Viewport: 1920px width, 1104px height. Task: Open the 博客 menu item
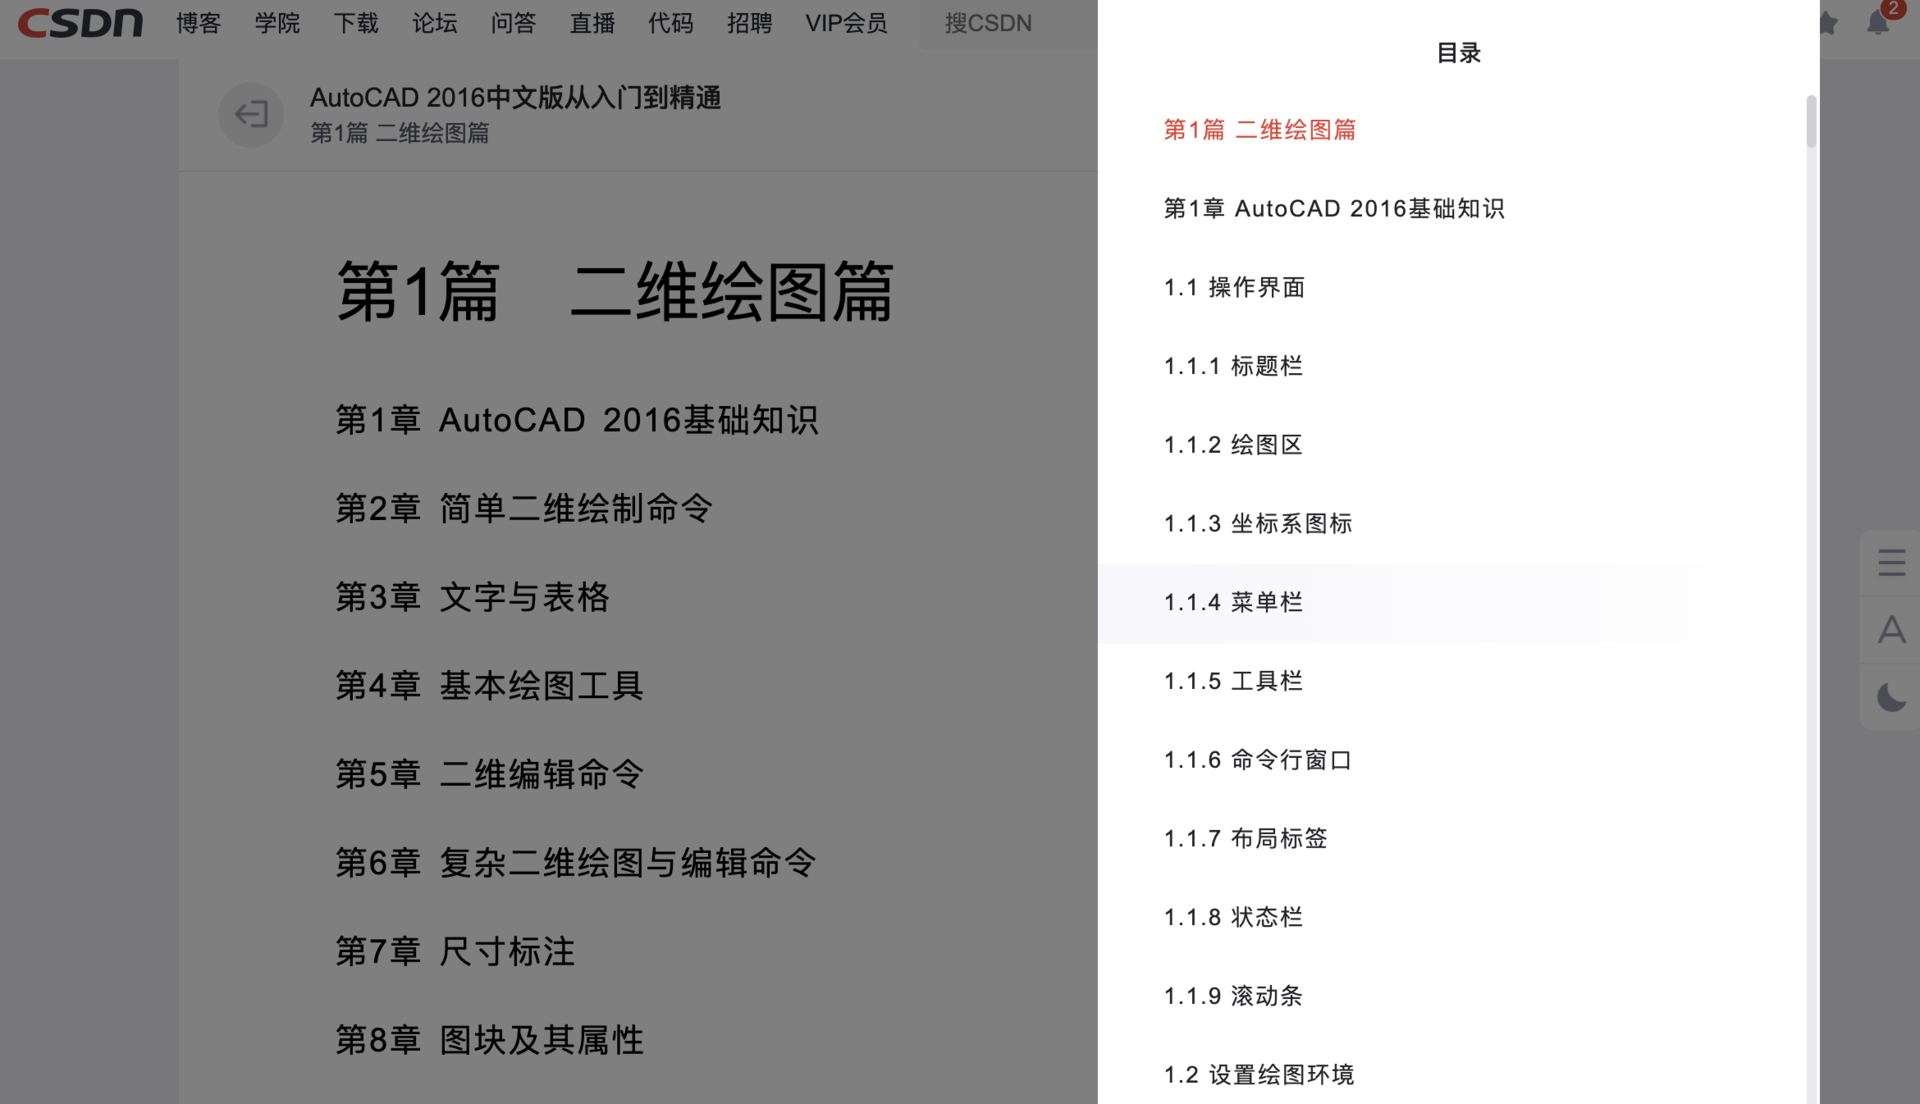pyautogui.click(x=198, y=23)
